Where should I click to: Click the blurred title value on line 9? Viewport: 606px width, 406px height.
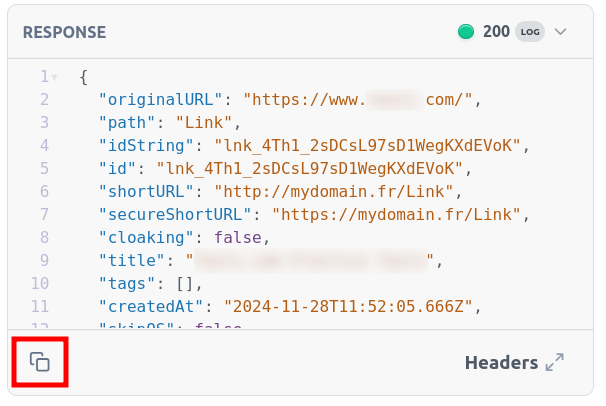click(x=311, y=260)
